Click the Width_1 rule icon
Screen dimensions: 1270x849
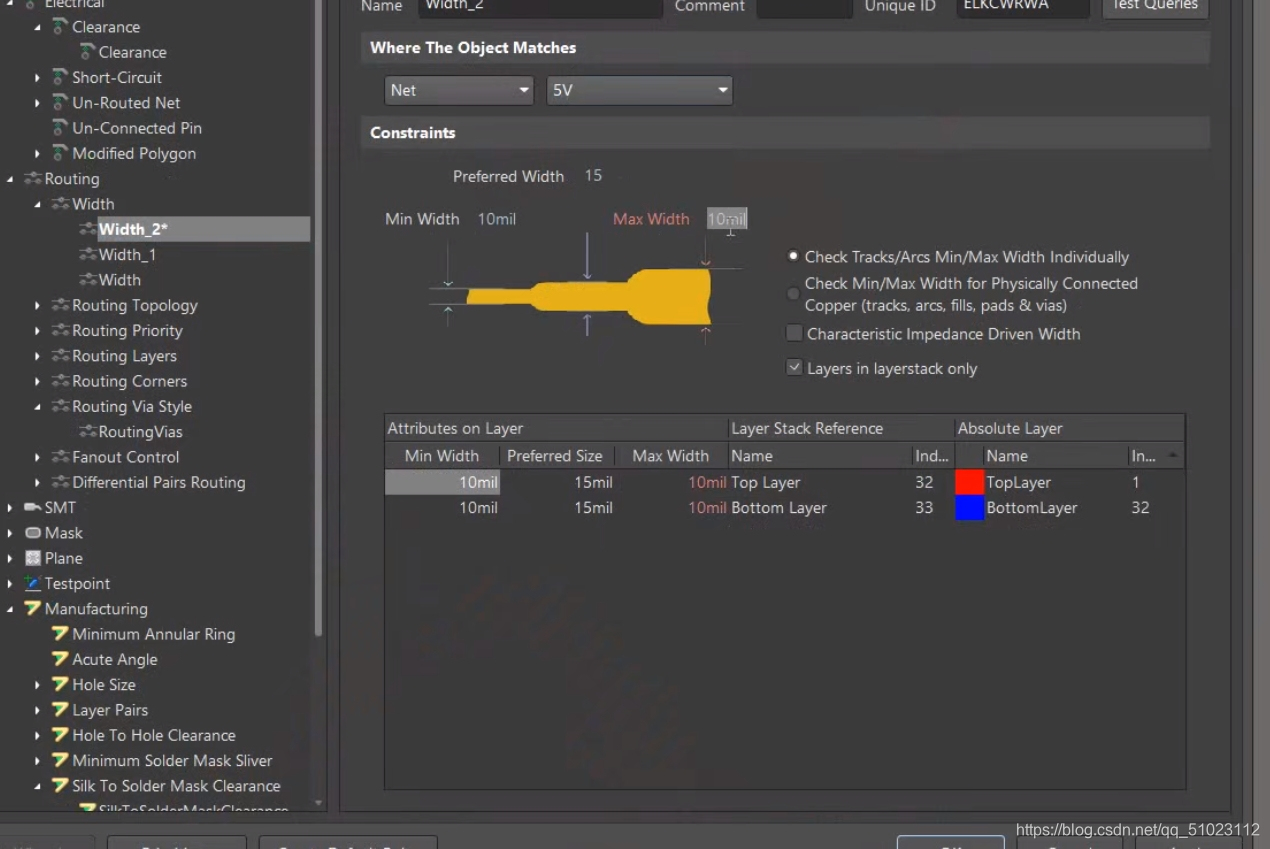[x=88, y=255]
